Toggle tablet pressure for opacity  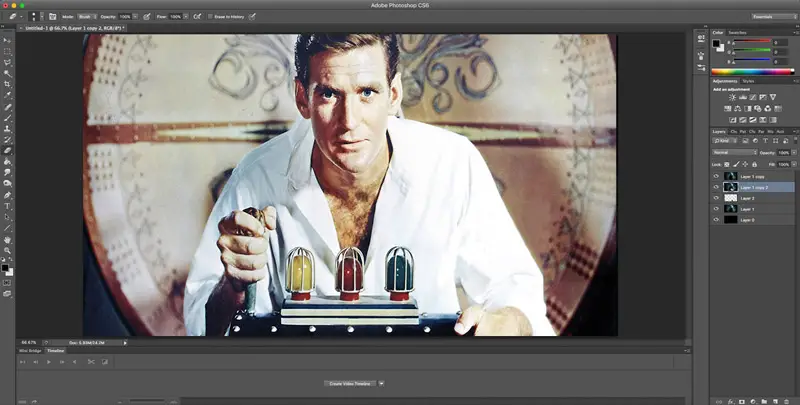coord(146,17)
